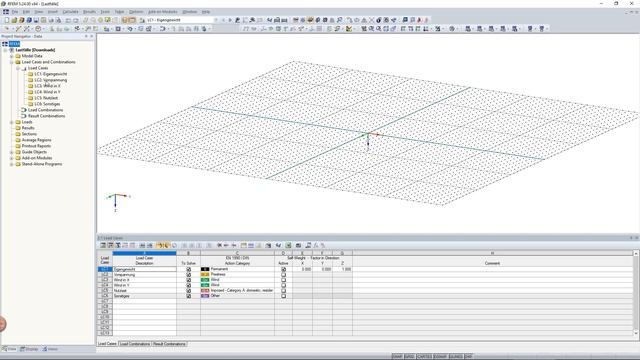Open the Add-on Modules menu
640x360 pixels.
162,12
